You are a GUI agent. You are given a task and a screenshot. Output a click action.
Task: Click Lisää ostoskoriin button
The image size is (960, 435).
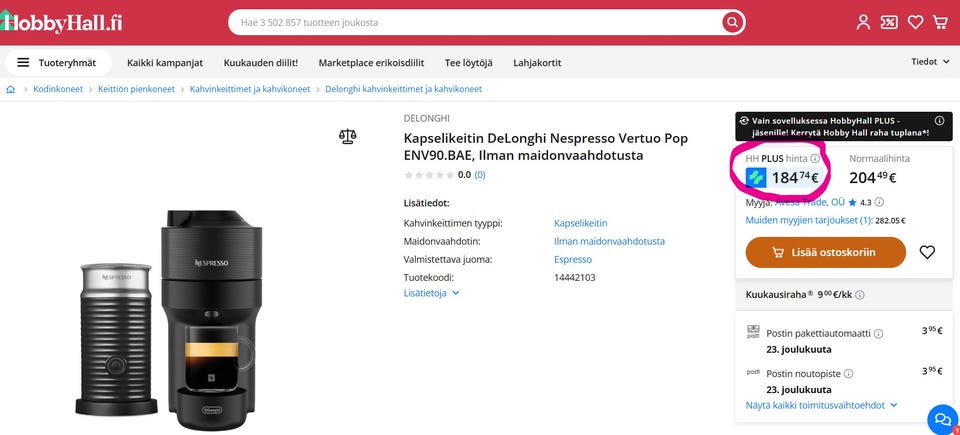click(825, 252)
